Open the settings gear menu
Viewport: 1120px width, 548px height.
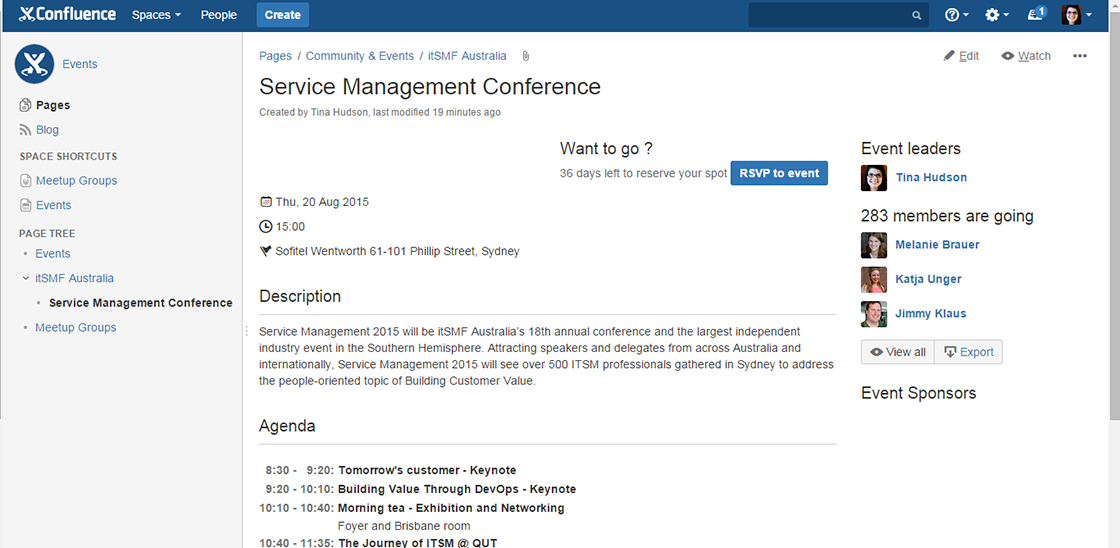[x=996, y=15]
